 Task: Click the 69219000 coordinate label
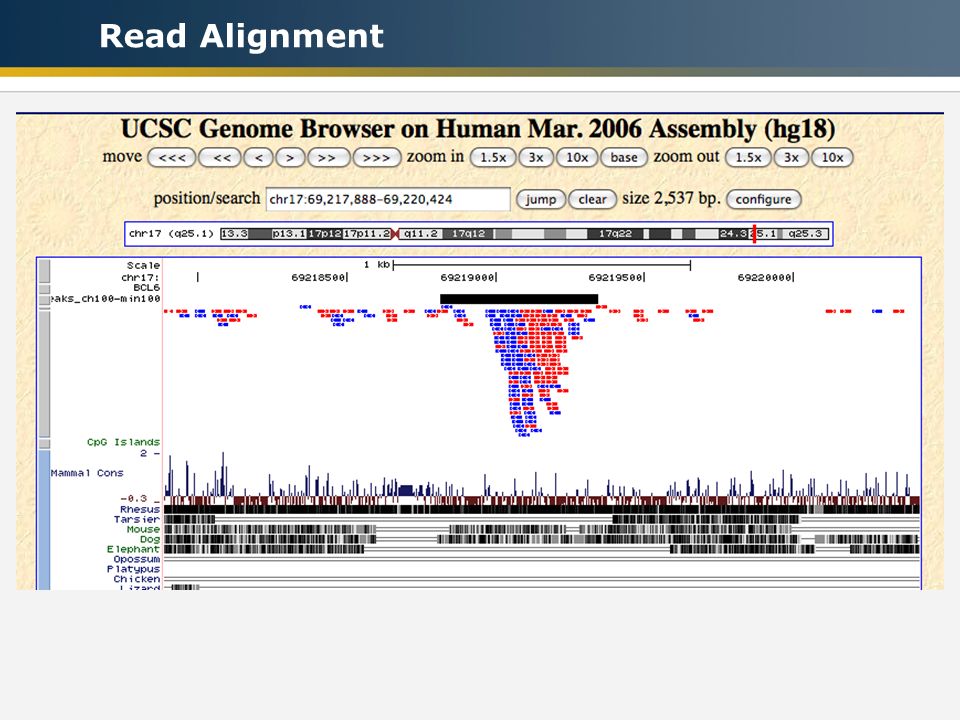click(x=467, y=277)
